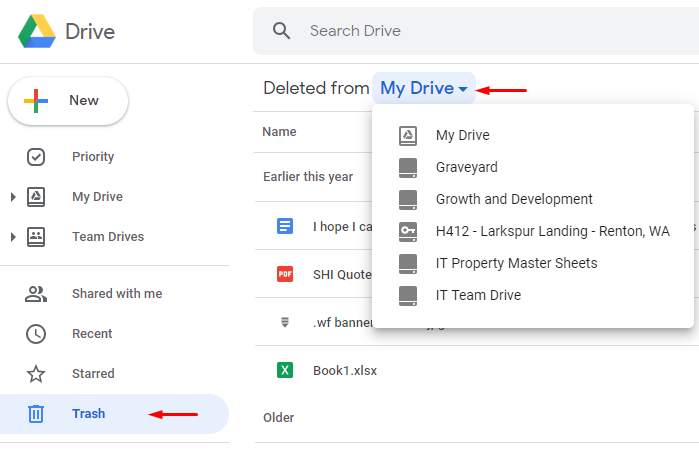Open Team Drives in the sidebar
Viewport: 699px width, 450px height.
click(x=108, y=236)
